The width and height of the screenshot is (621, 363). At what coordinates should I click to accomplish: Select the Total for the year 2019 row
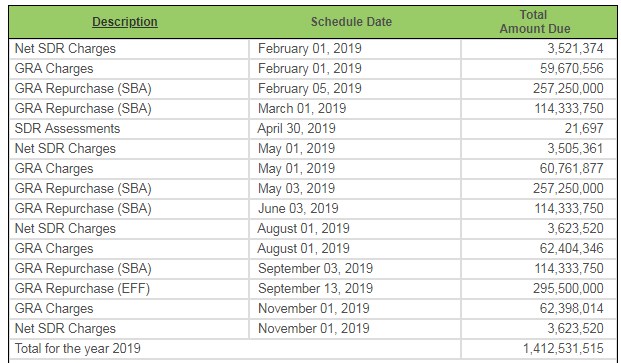pos(313,349)
